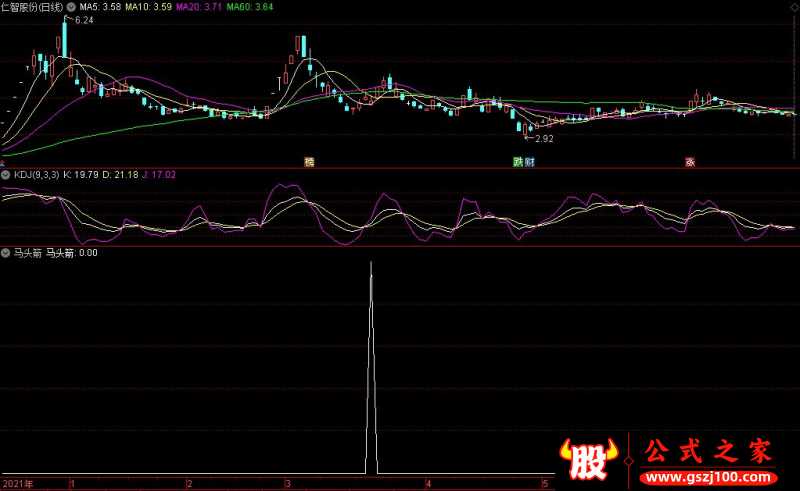Click the red 涨 marker icon
Screen dimensions: 800x491
click(690, 161)
